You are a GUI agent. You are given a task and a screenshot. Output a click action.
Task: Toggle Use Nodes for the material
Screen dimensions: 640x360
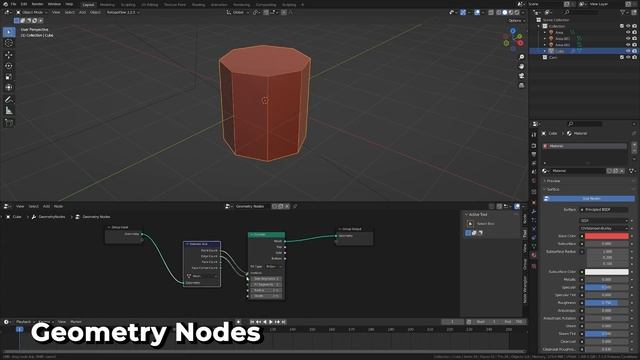(588, 198)
